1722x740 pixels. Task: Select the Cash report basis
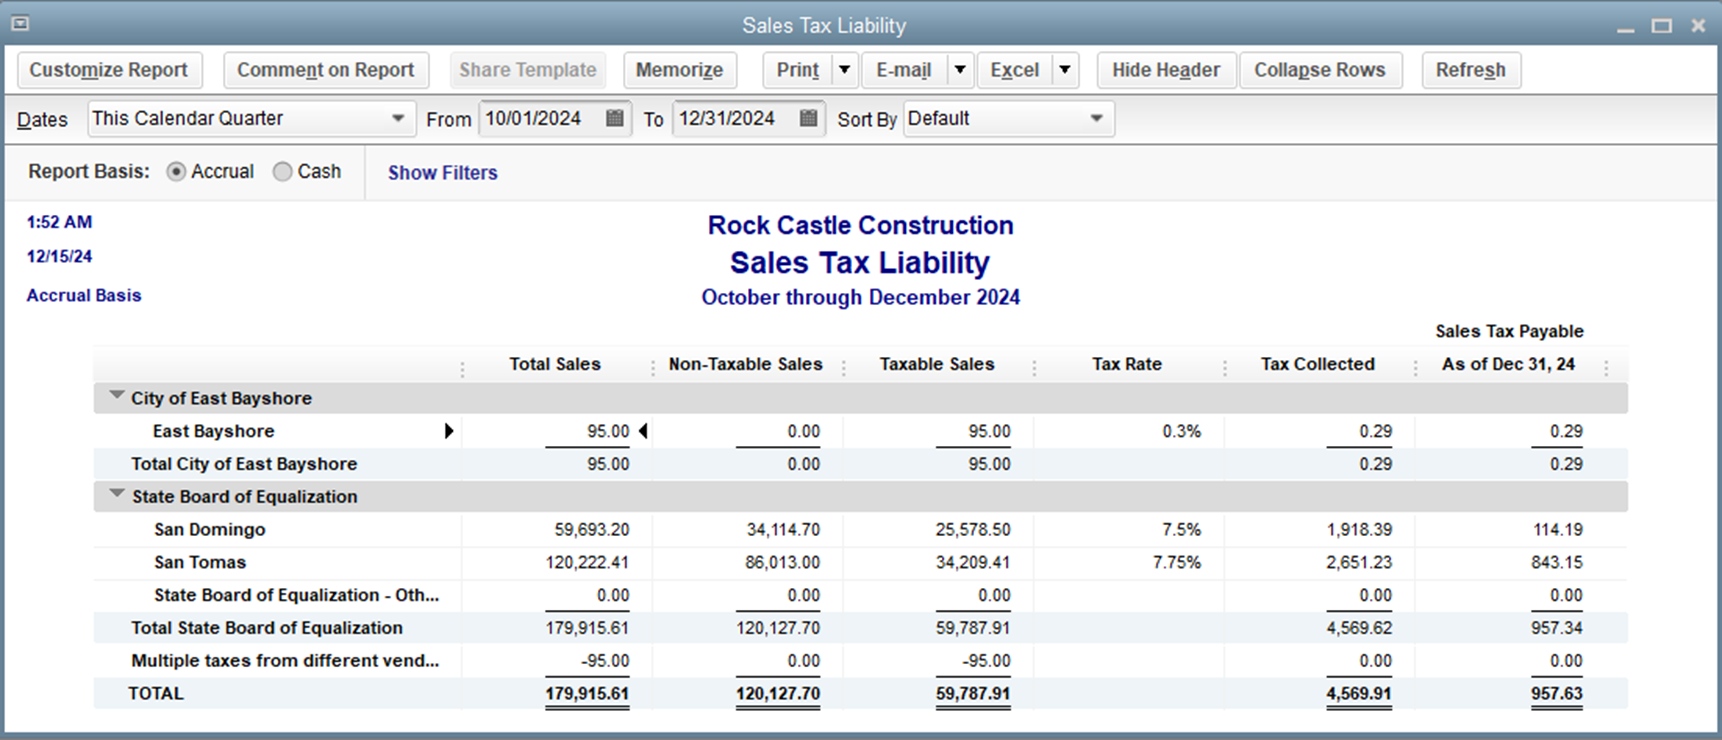coord(283,172)
